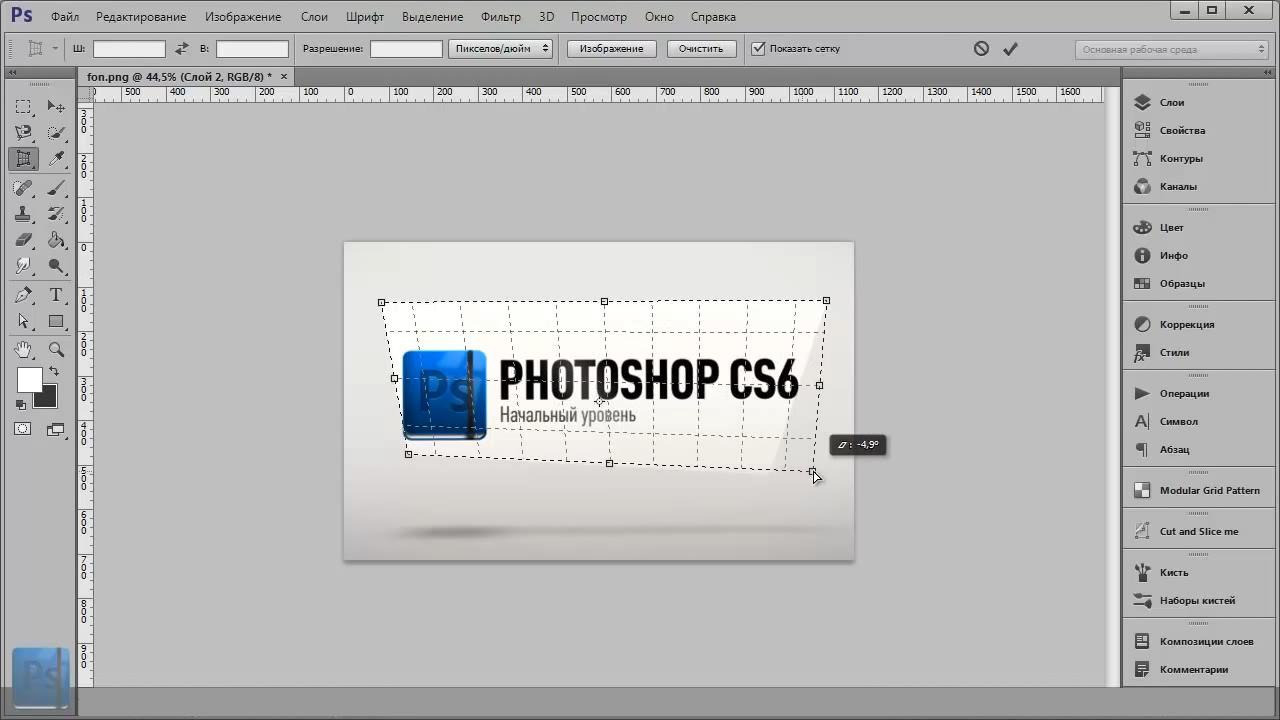This screenshot has width=1280, height=720.
Task: Expand the Слои panel
Action: point(1171,102)
